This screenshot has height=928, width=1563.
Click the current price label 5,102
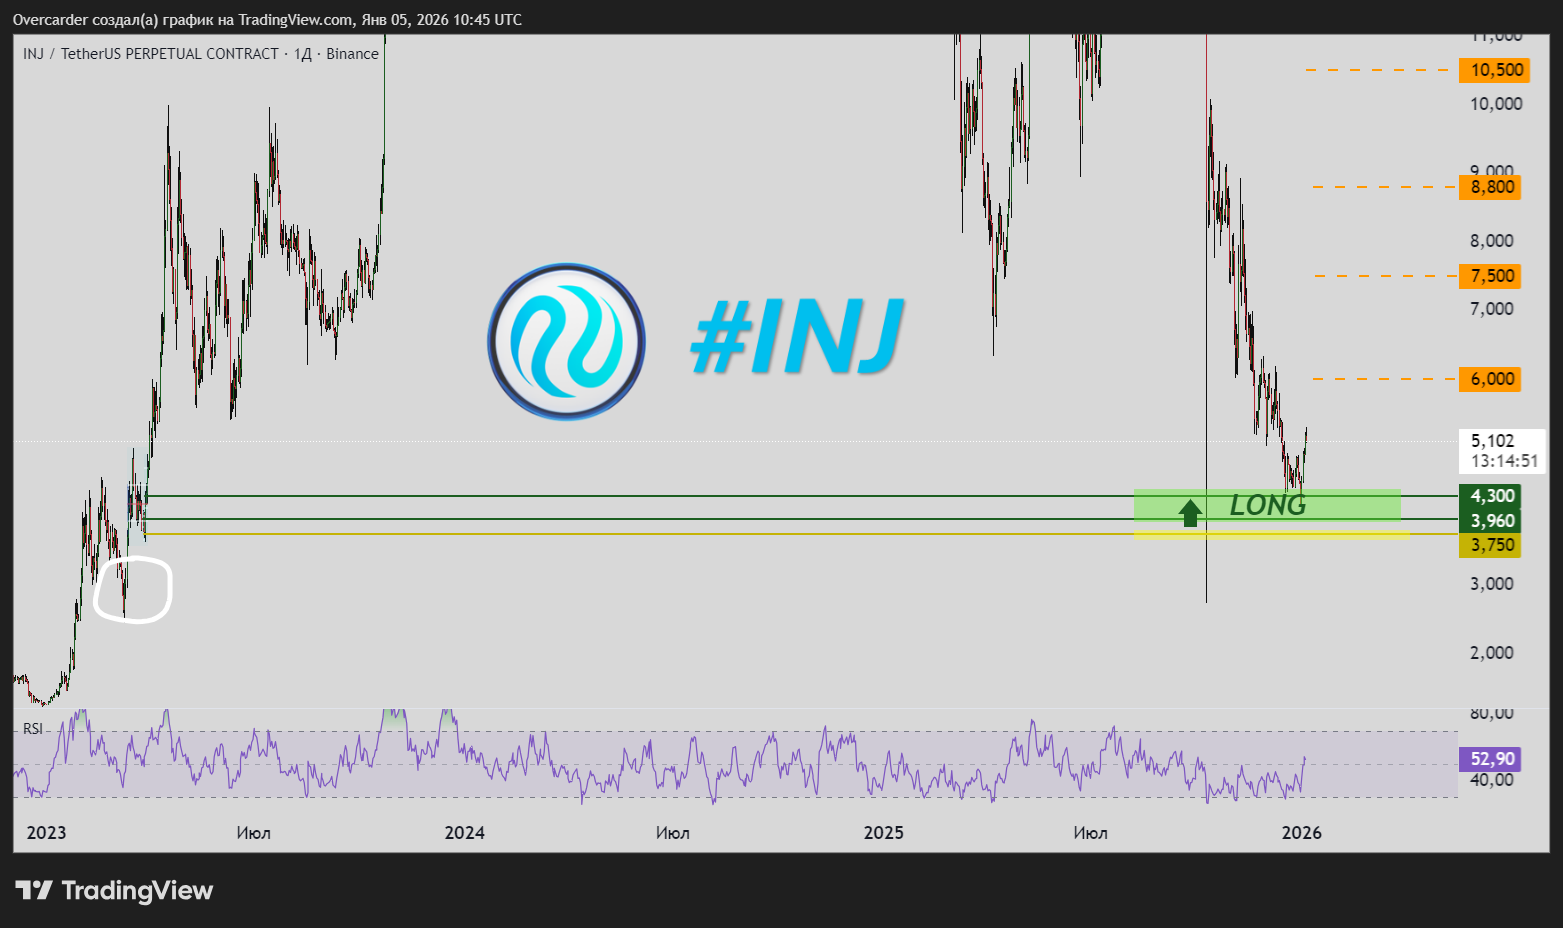pyautogui.click(x=1492, y=441)
